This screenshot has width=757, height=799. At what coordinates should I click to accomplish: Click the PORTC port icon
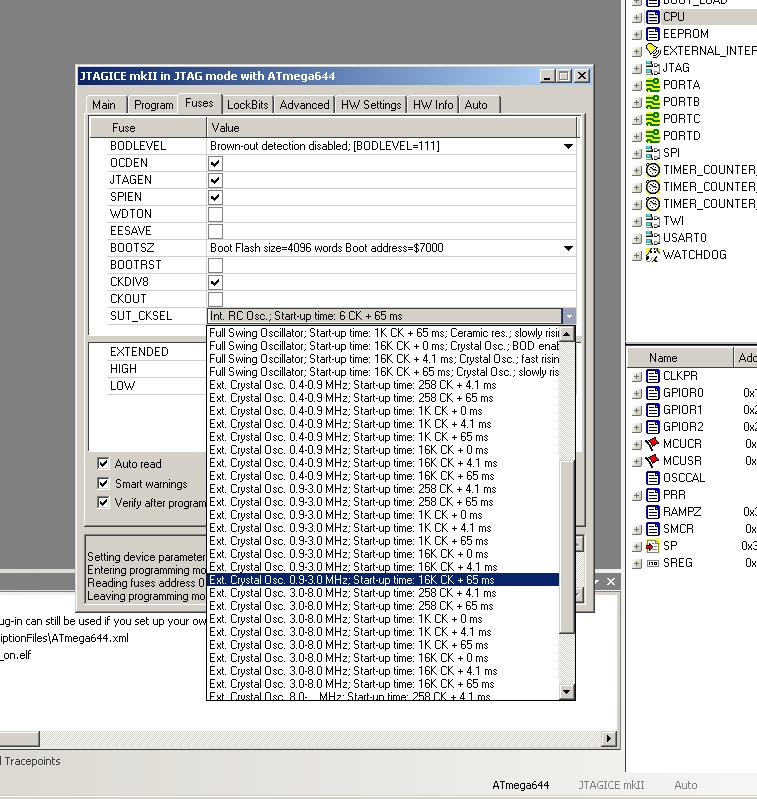(653, 119)
